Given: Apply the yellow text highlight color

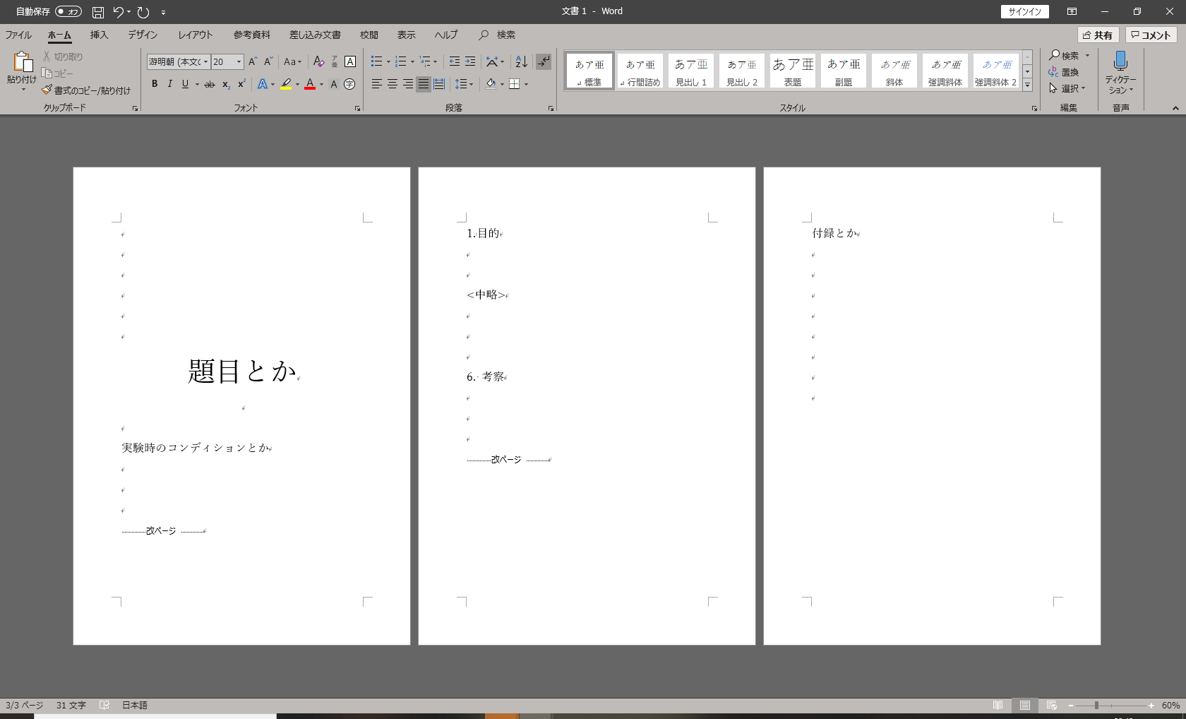Looking at the screenshot, I should (x=286, y=84).
